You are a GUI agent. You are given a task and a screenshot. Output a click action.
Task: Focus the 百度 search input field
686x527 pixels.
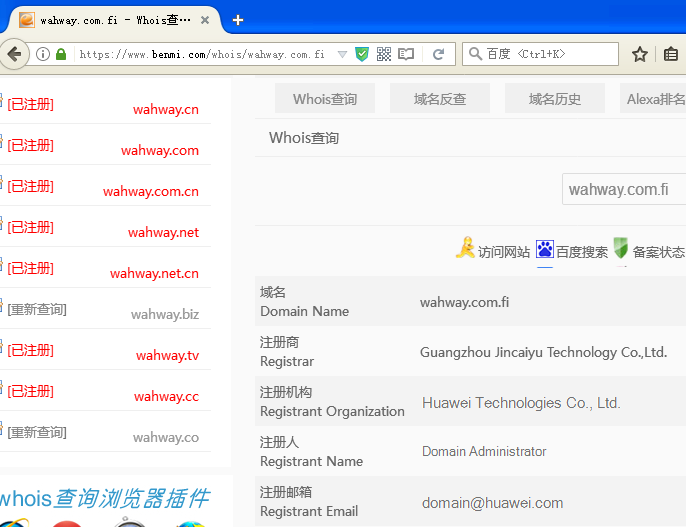pos(540,54)
